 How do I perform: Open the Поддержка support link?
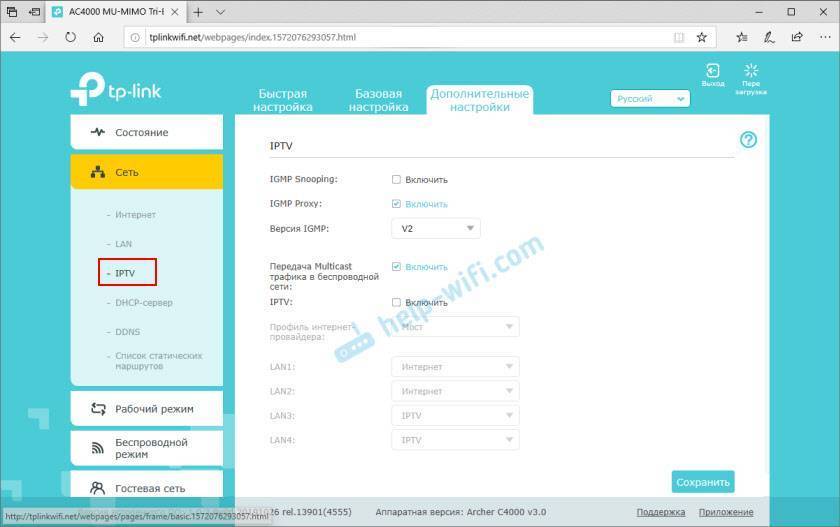(661, 512)
